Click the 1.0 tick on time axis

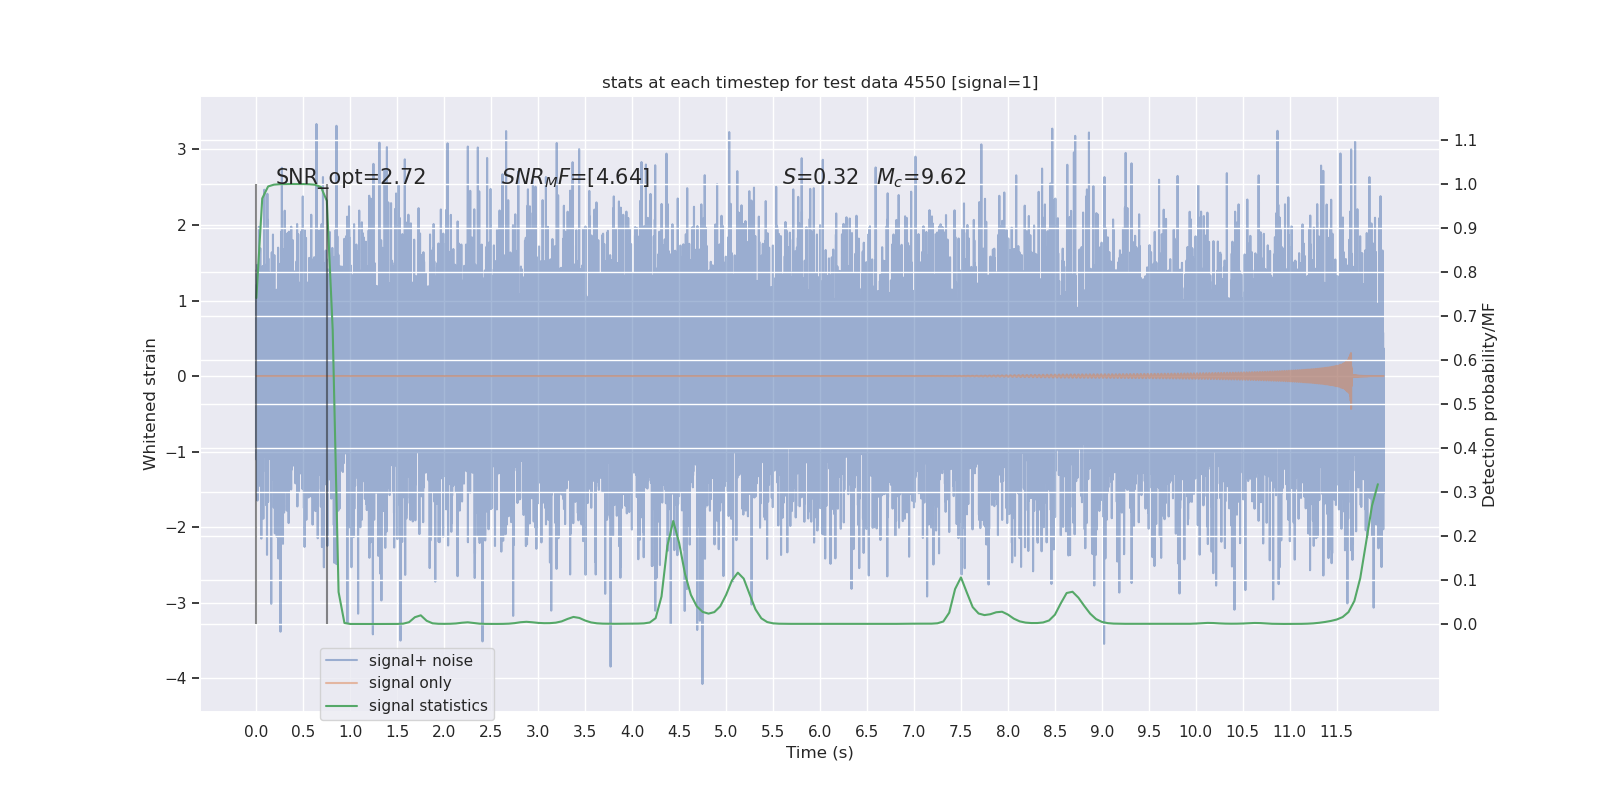[x=350, y=731]
